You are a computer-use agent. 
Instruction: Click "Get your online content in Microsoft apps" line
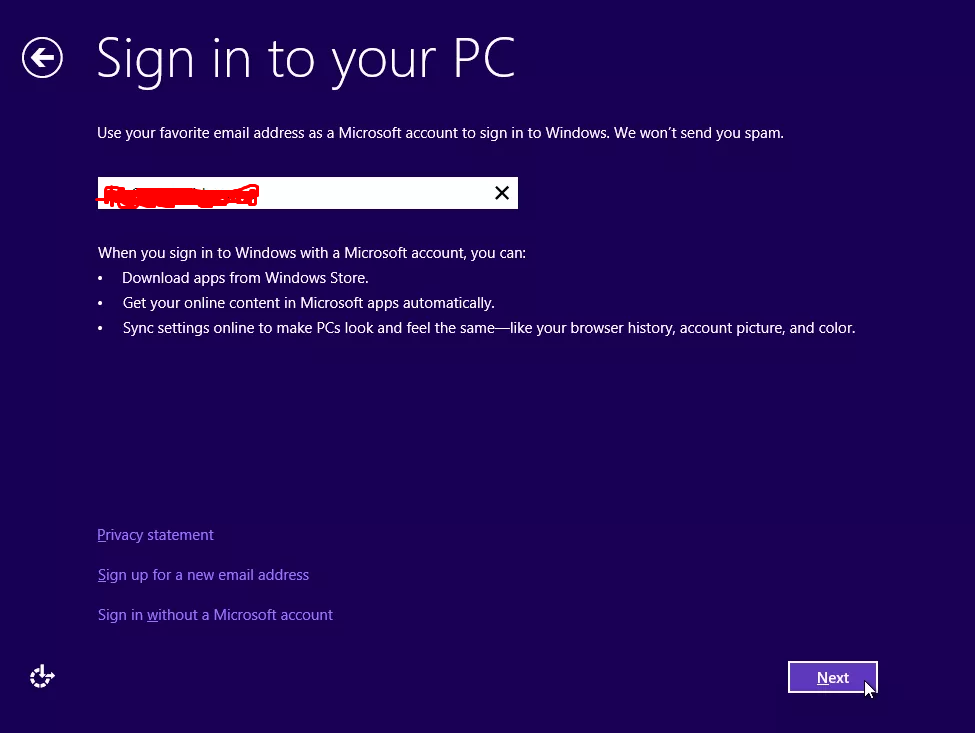(x=308, y=303)
